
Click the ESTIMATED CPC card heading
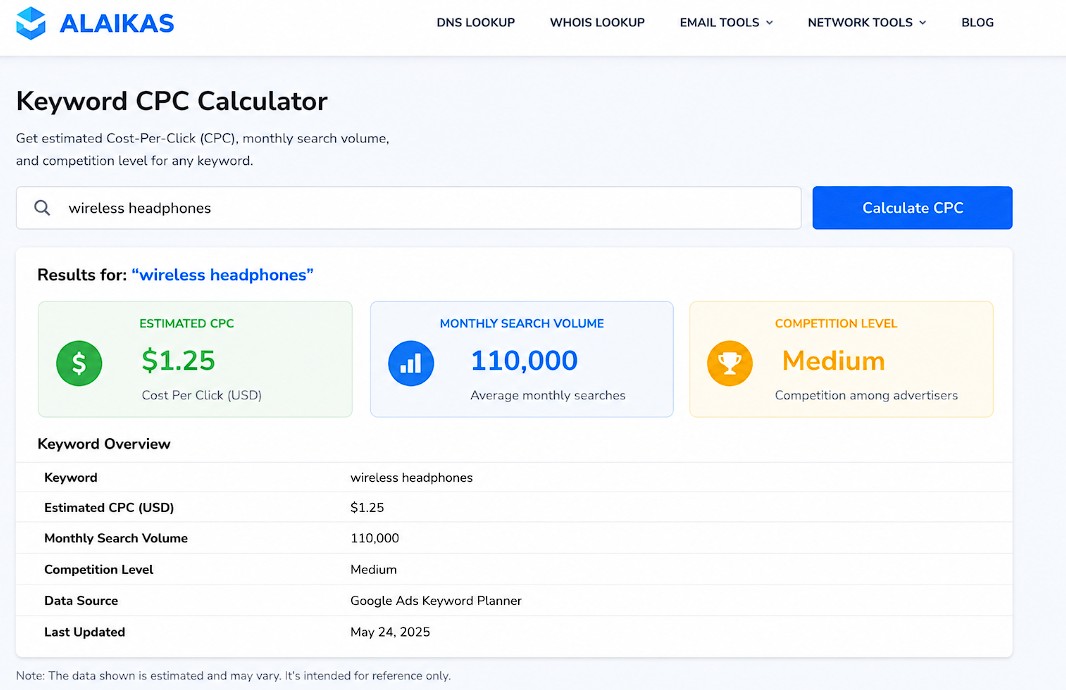click(186, 324)
